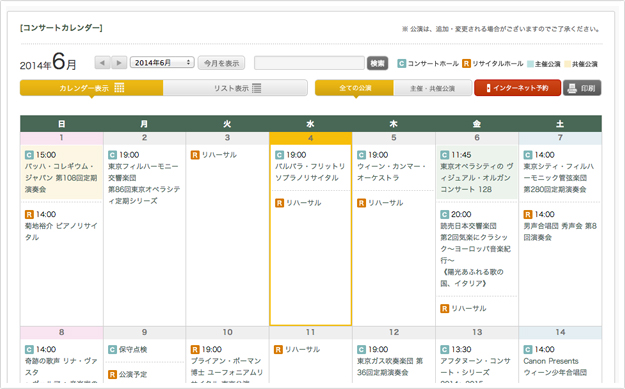625x389 pixels.
Task: Click the R recital hall icon in legend
Action: (x=466, y=63)
